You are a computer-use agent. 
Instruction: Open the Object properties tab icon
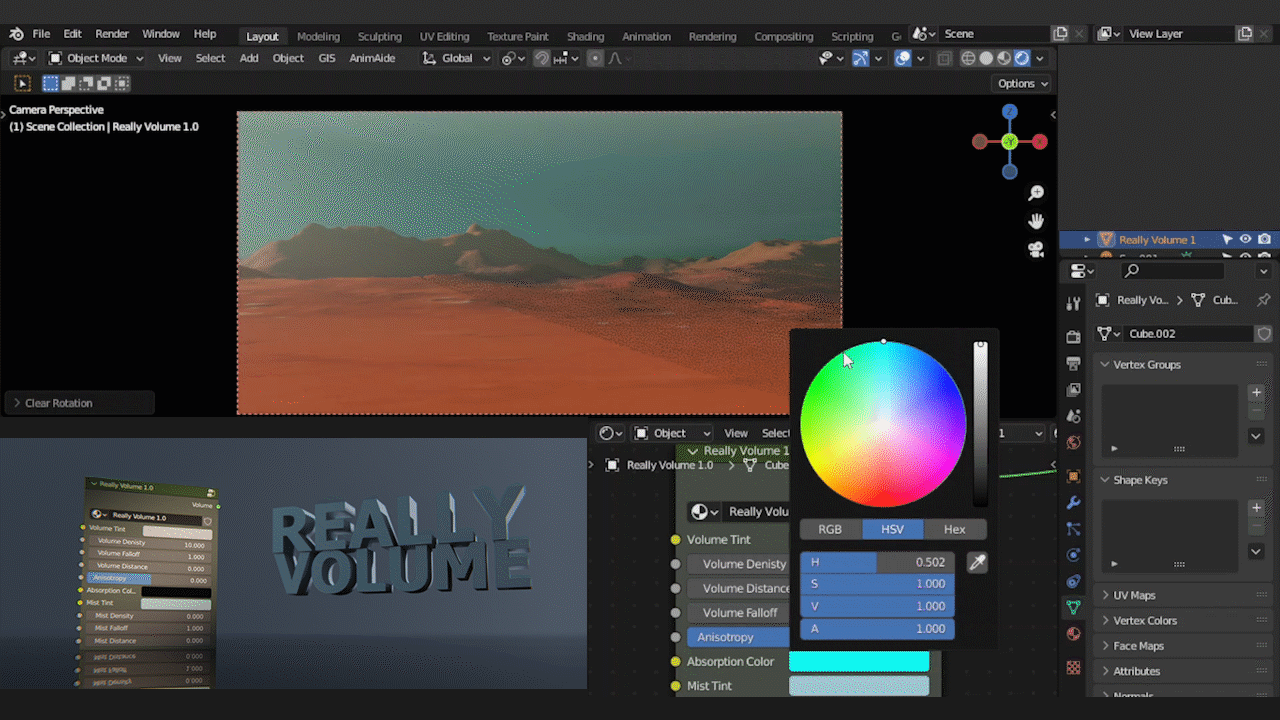[1074, 476]
